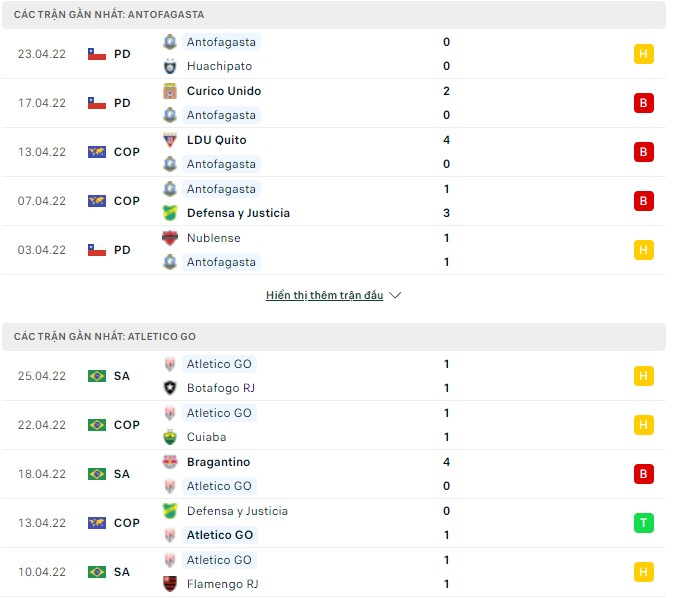Click the Curico Unido team crest
The height and width of the screenshot is (598, 673).
[170, 91]
